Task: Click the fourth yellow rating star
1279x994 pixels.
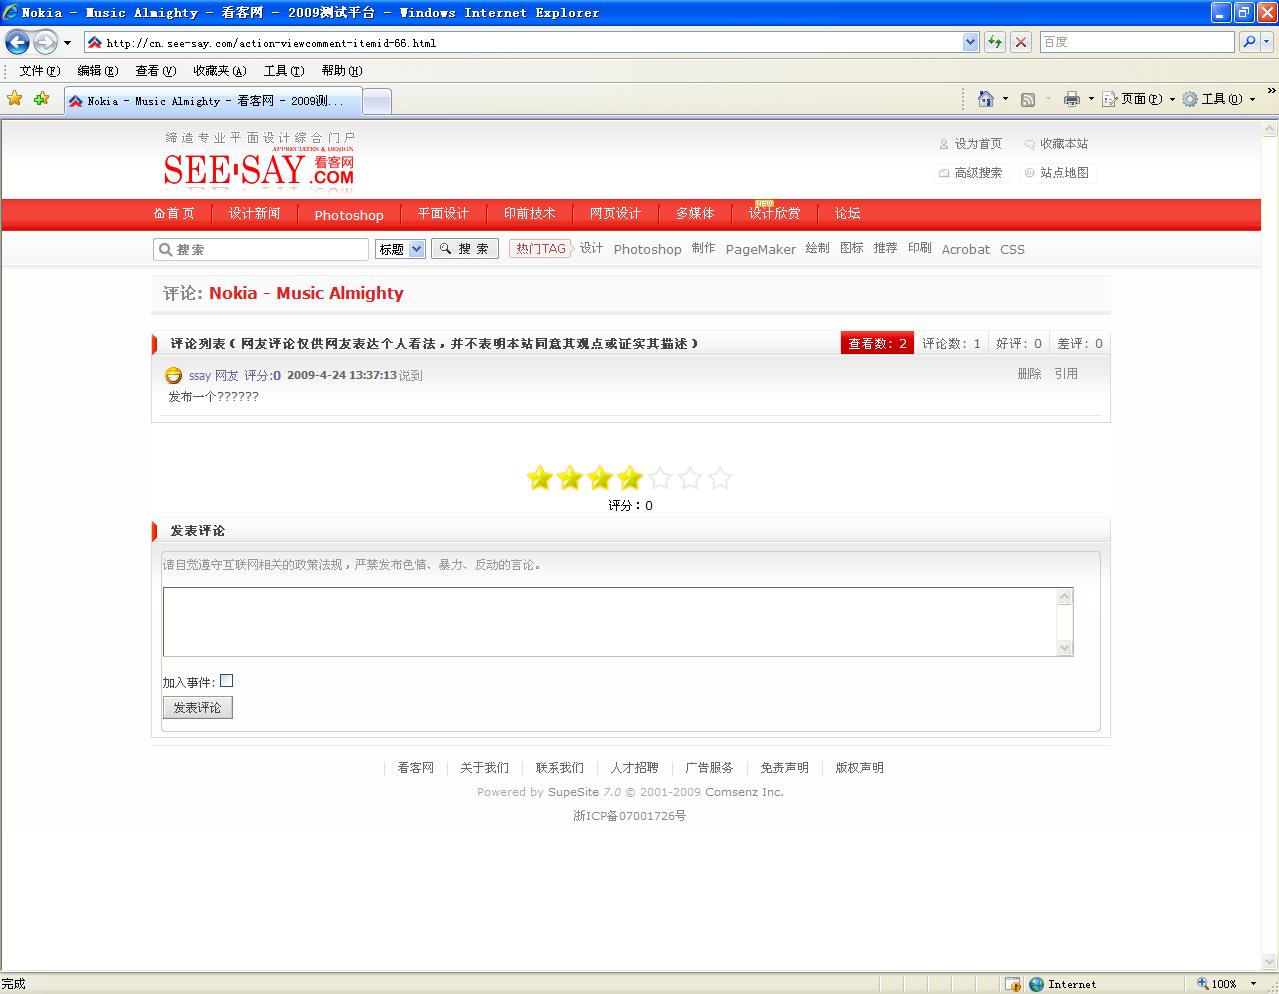Action: (x=630, y=478)
